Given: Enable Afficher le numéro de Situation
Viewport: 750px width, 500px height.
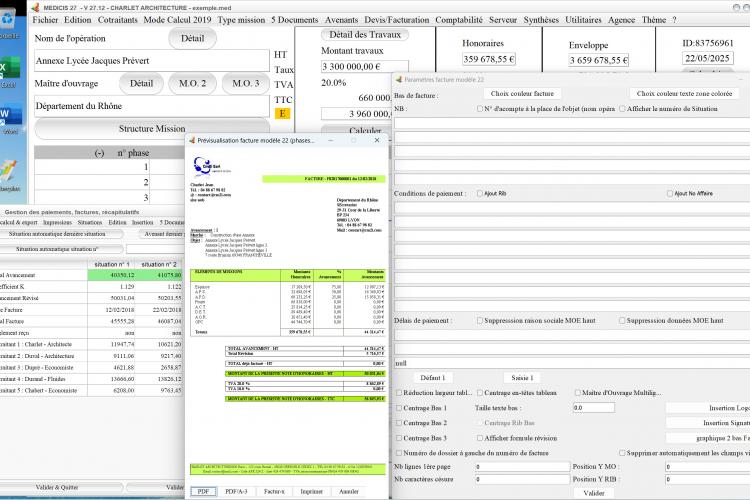Looking at the screenshot, I should tap(622, 109).
